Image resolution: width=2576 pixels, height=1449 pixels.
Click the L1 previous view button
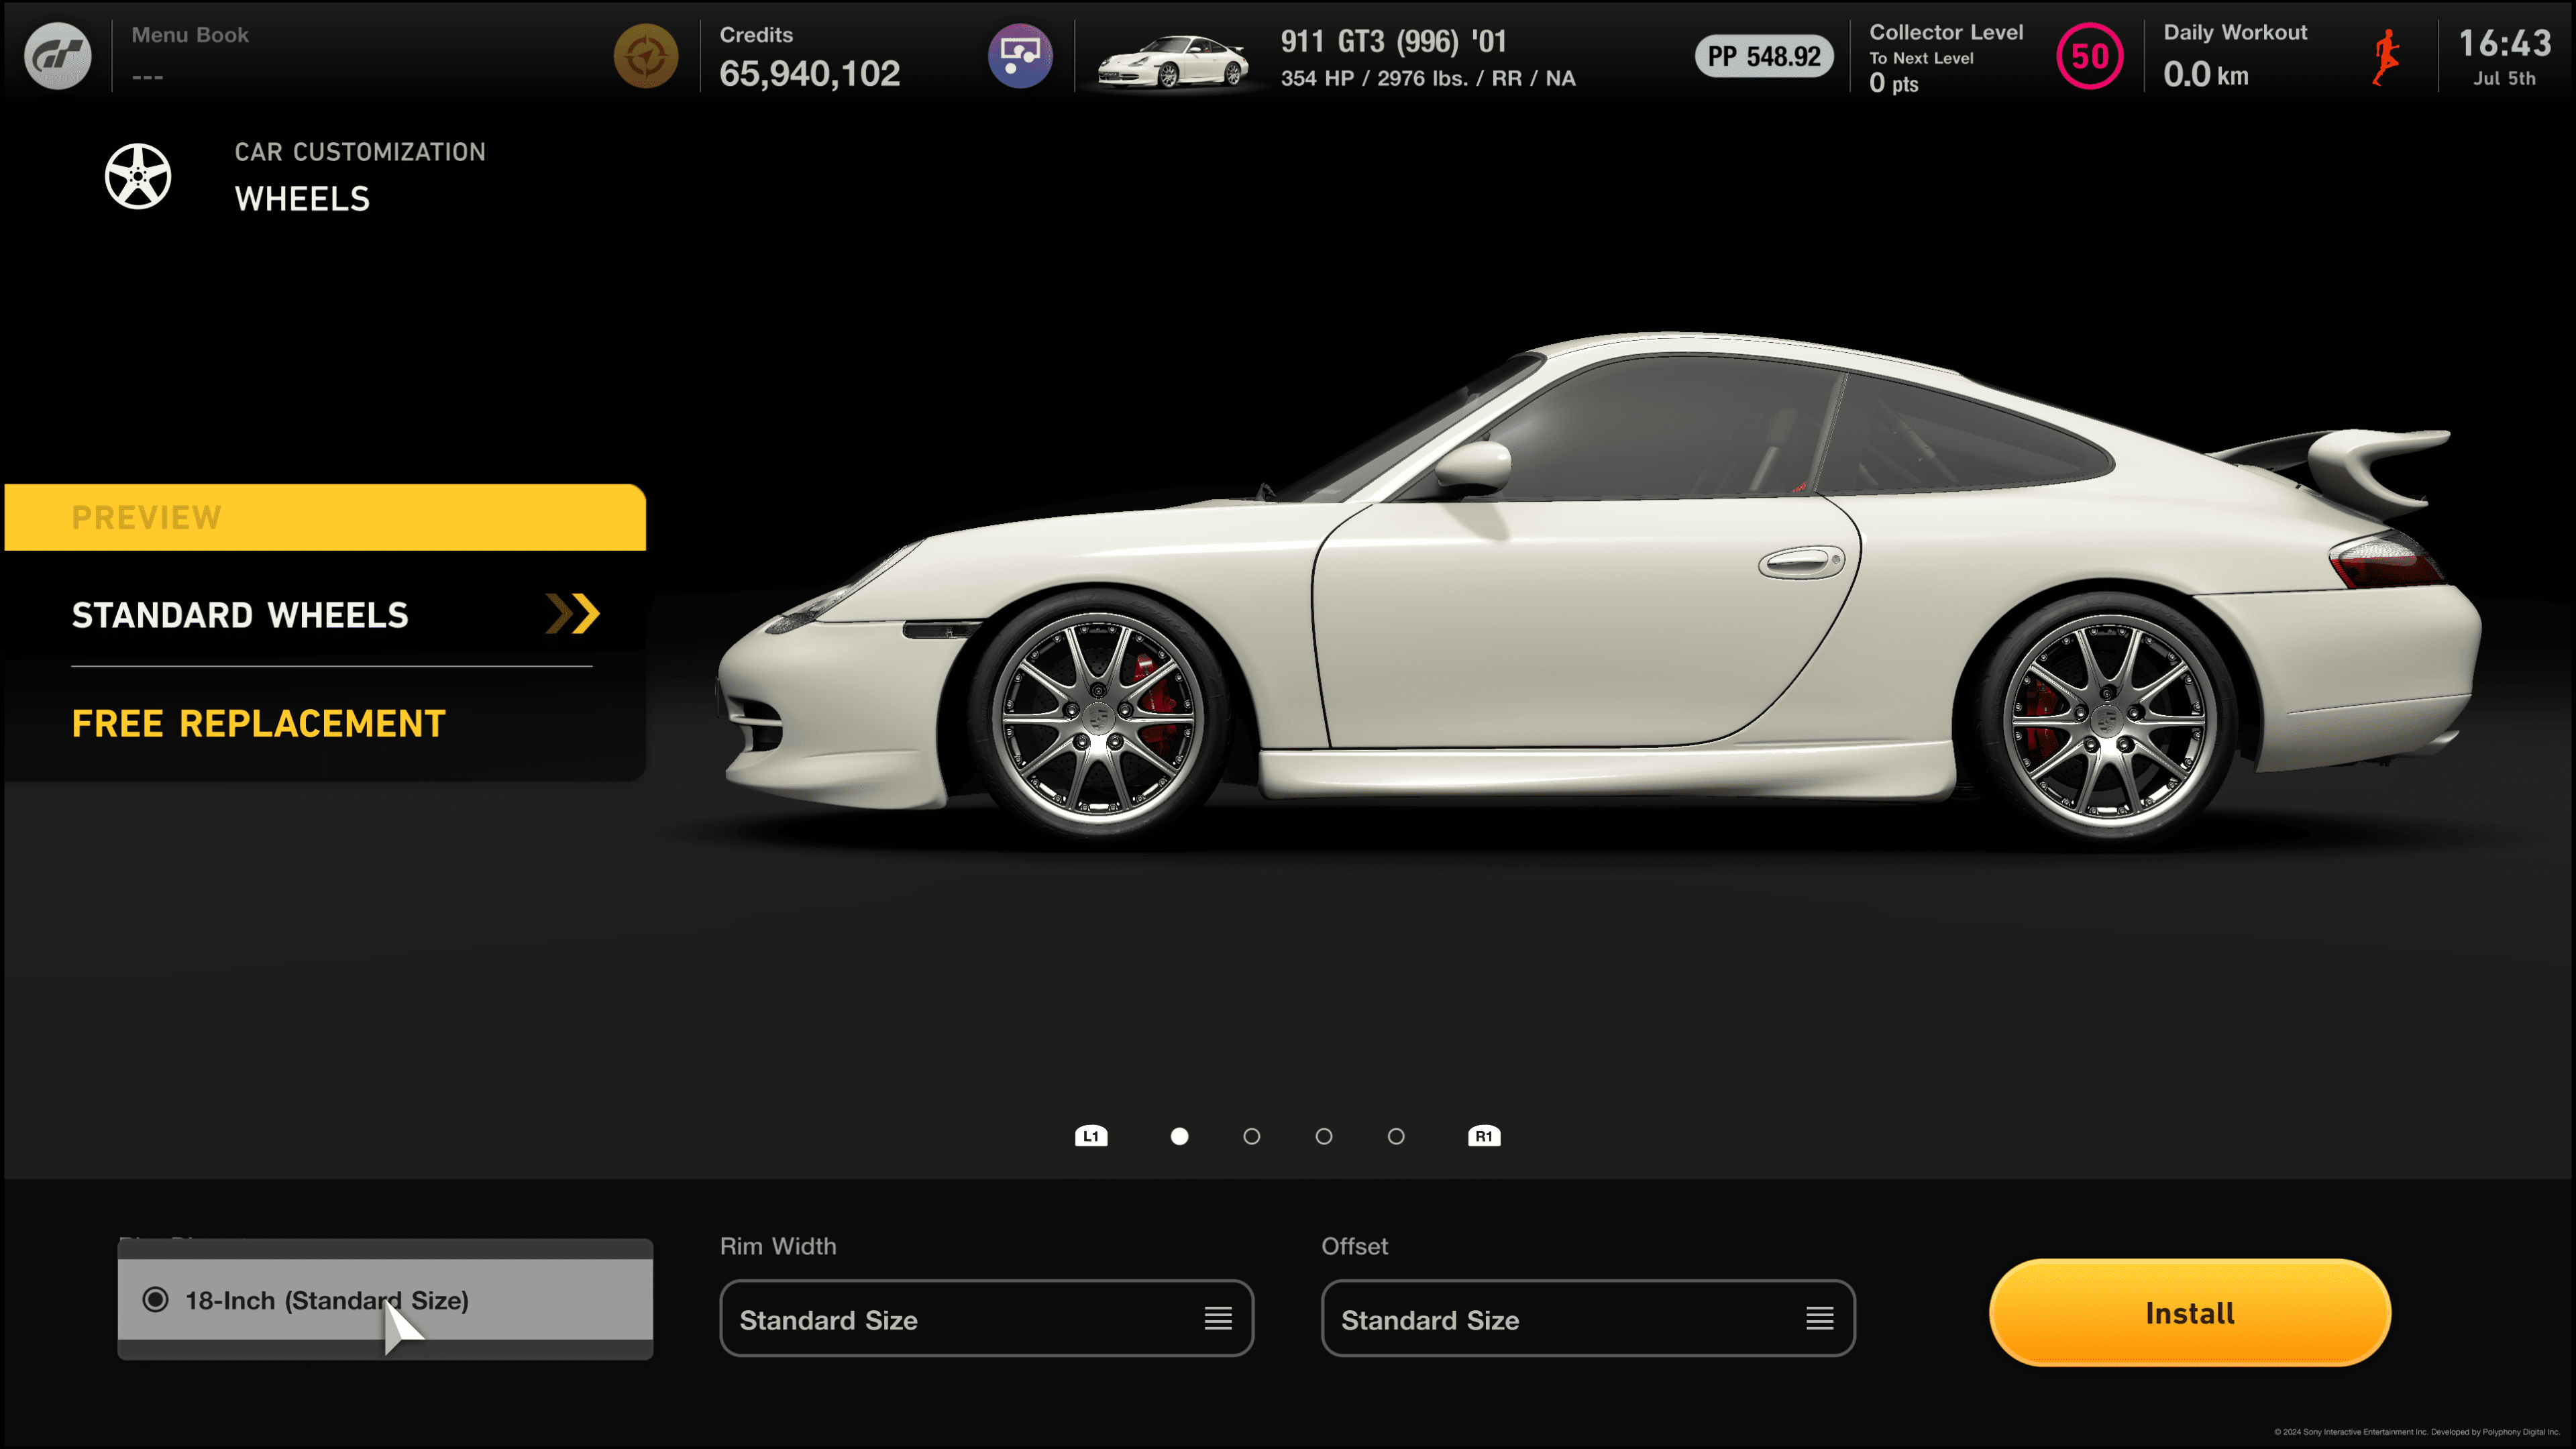tap(1091, 1136)
